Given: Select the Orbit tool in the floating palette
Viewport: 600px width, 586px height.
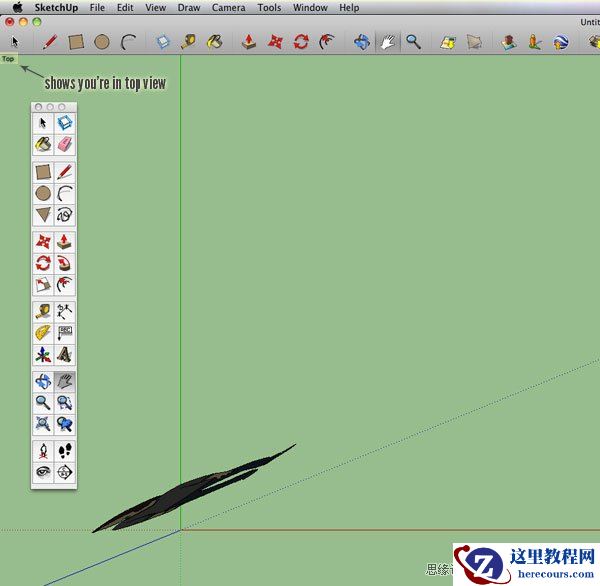Looking at the screenshot, I should pyautogui.click(x=43, y=382).
